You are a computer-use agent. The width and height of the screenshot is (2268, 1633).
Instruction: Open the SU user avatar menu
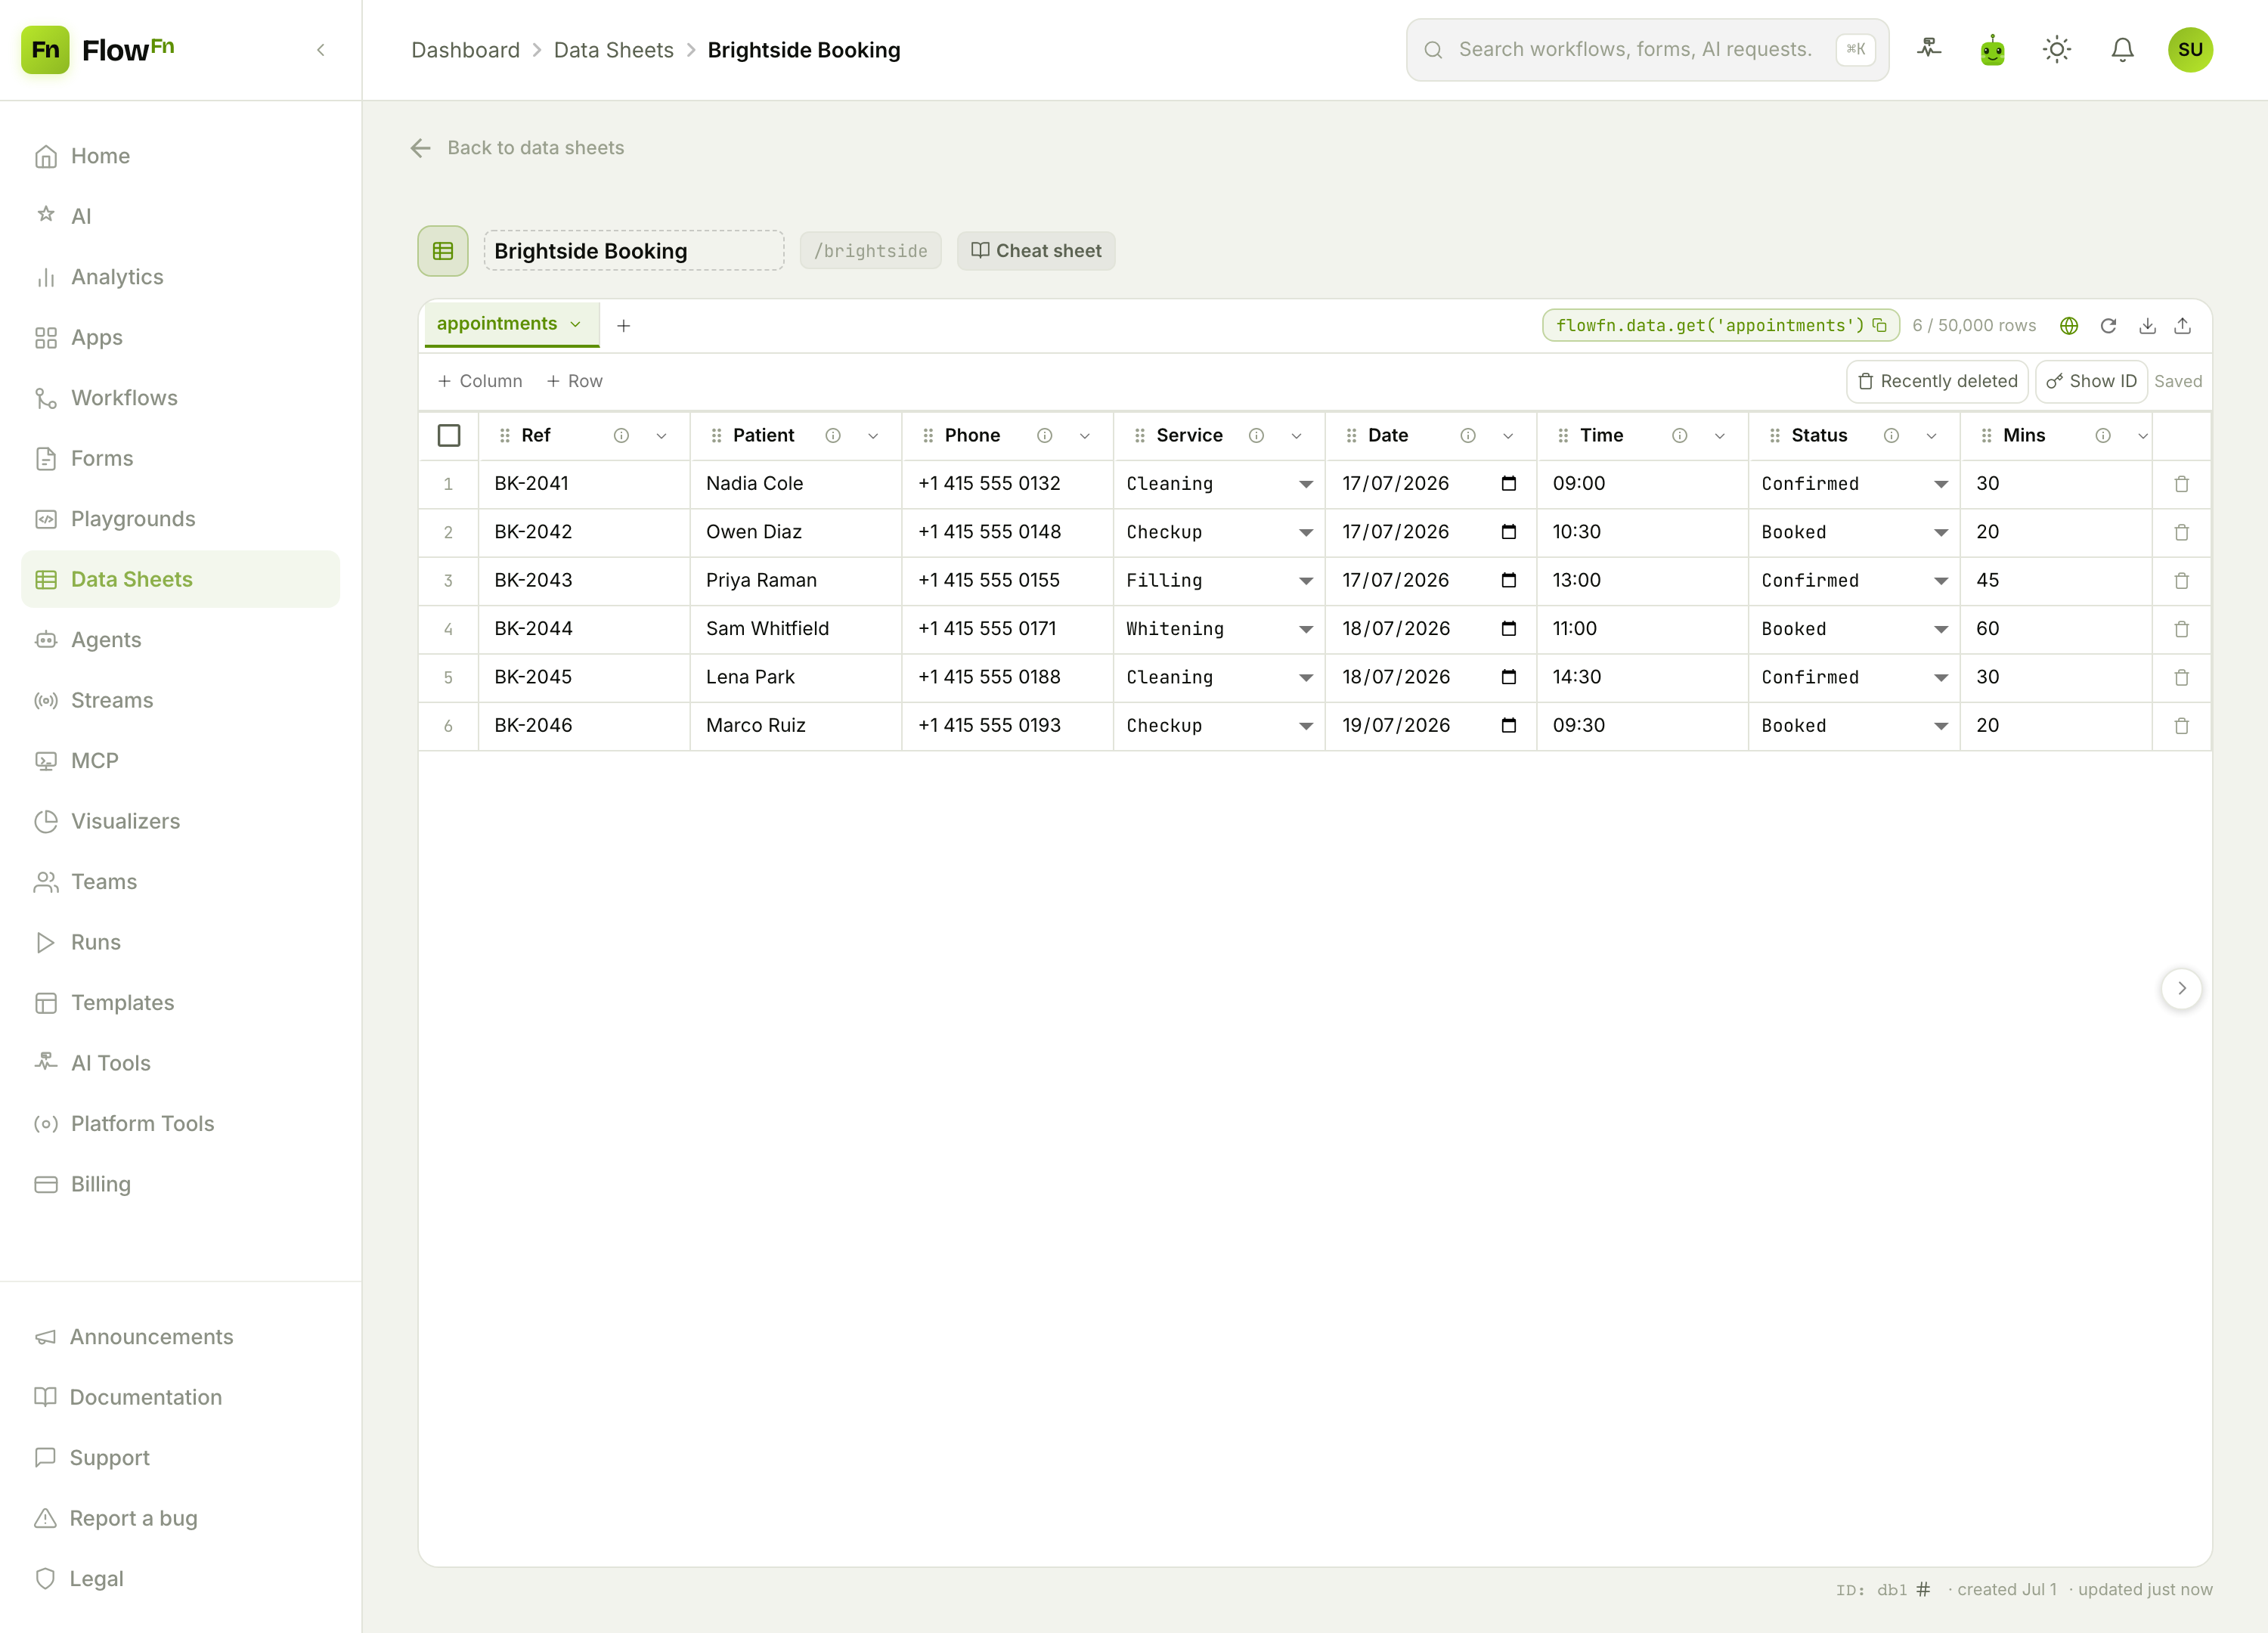point(2190,49)
